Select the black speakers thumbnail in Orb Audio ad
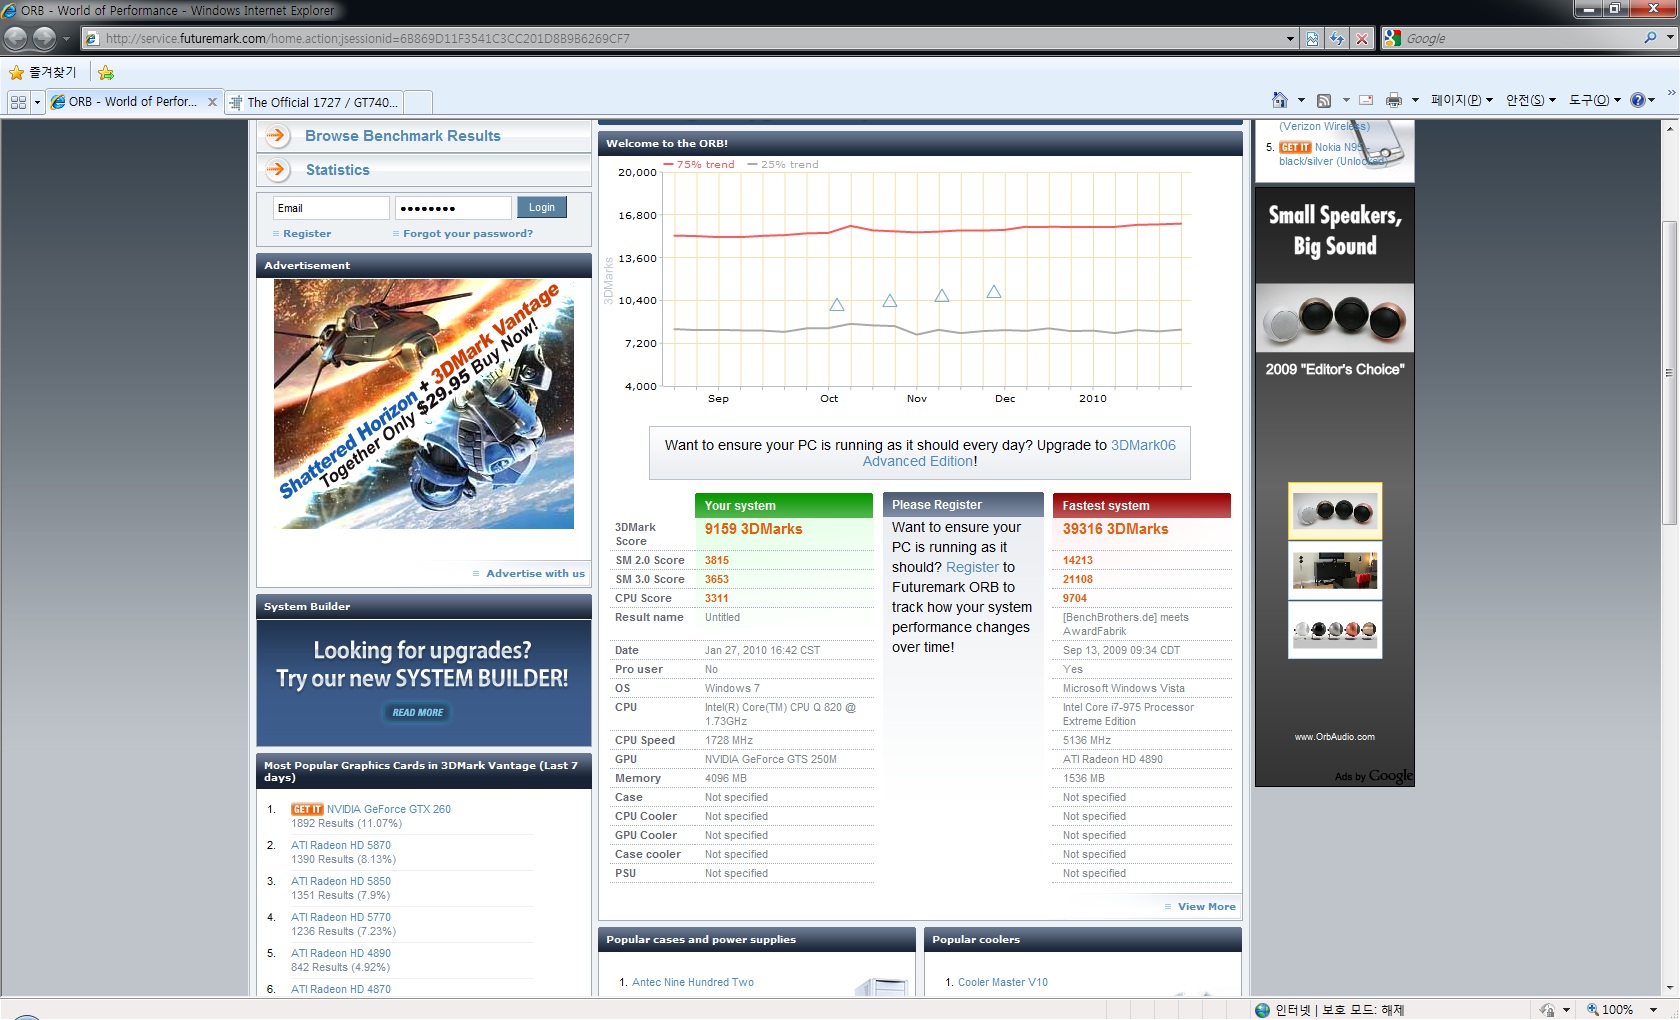The height and width of the screenshot is (1020, 1680). [x=1335, y=511]
